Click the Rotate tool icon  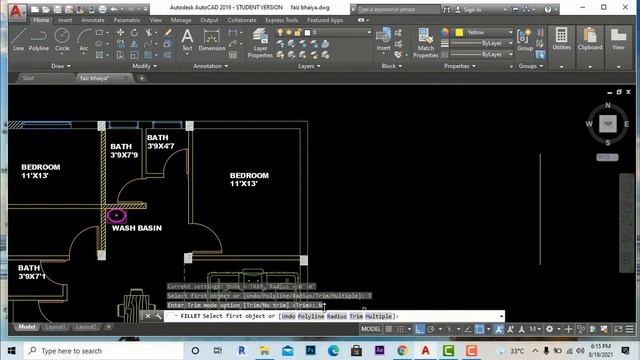[x=134, y=32]
